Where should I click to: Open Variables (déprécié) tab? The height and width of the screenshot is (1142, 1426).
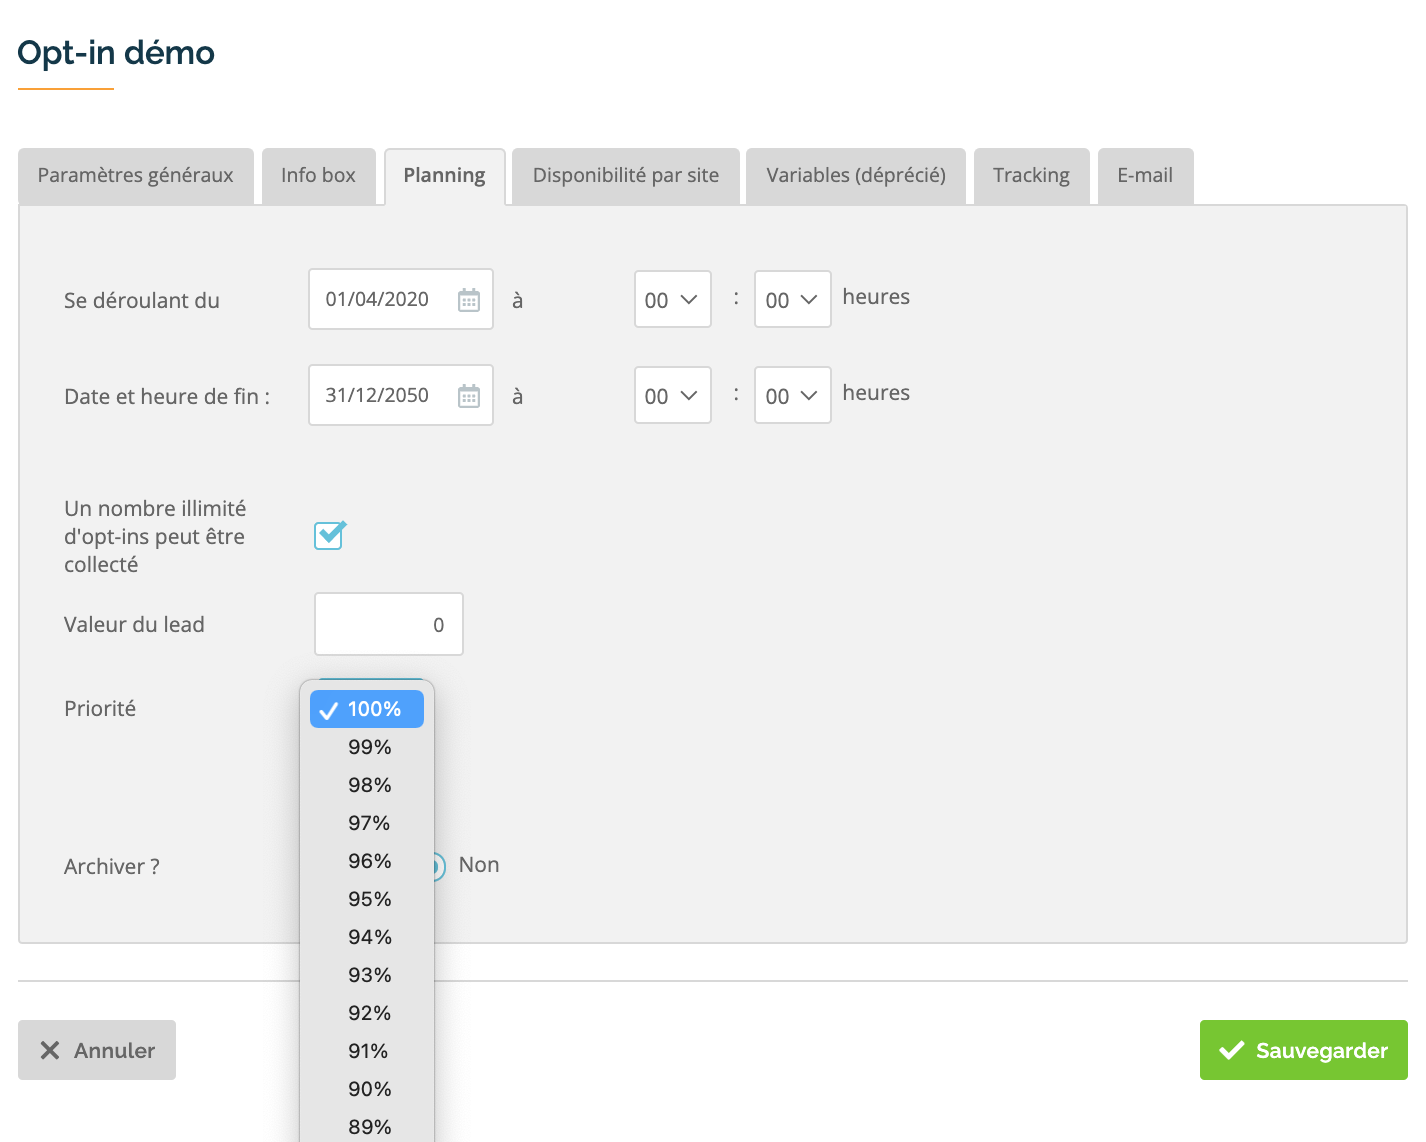pos(856,176)
